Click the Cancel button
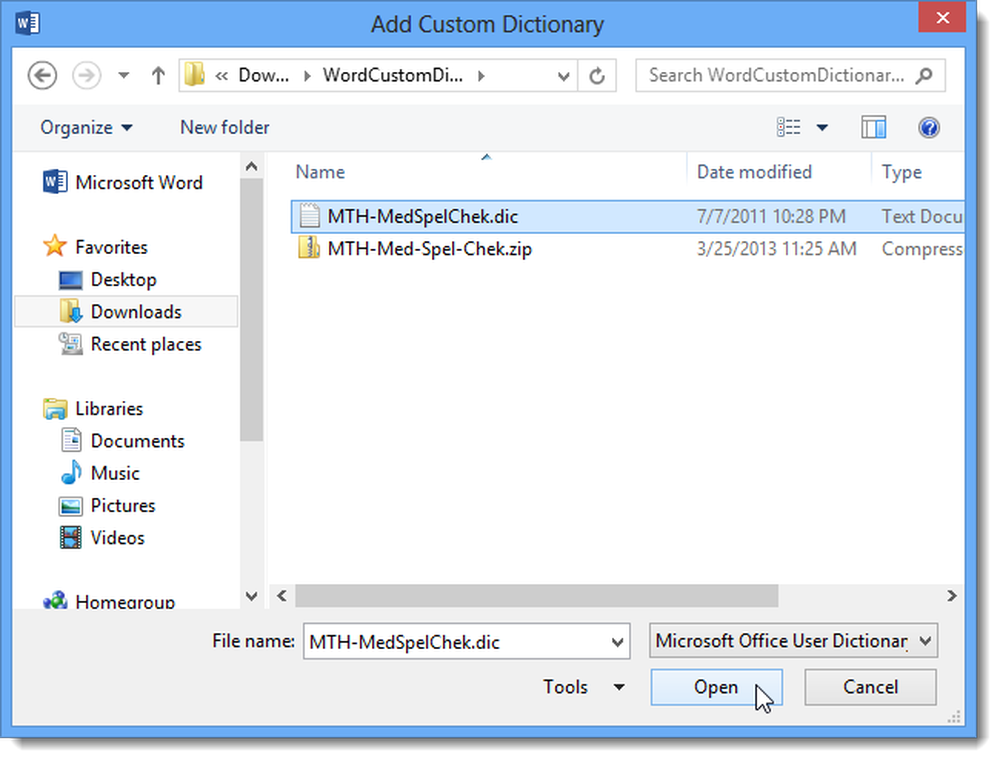Viewport: 1000px width, 761px height. tap(871, 687)
